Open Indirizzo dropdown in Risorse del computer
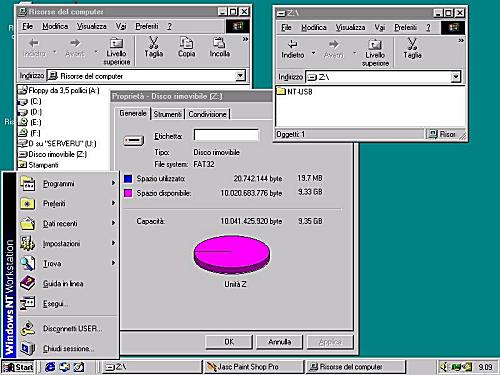500x375 pixels. coord(240,76)
